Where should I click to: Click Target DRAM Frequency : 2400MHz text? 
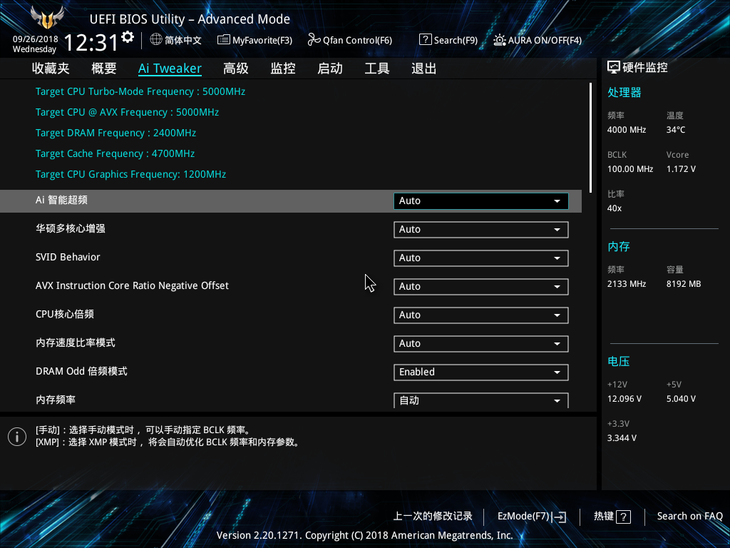(115, 133)
